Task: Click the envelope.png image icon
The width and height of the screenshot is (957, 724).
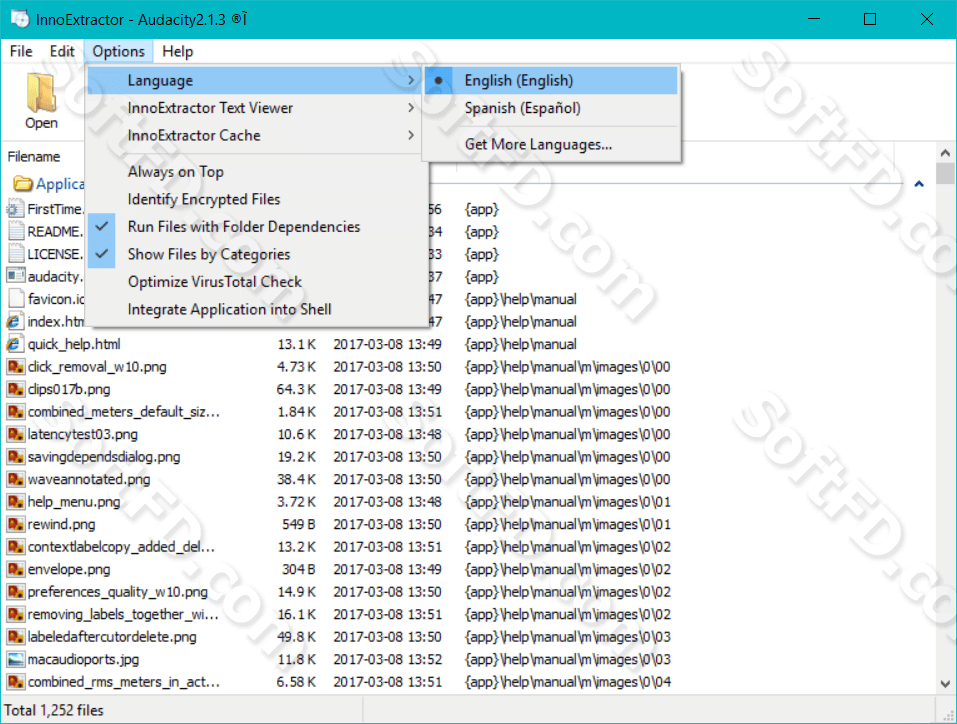Action: 15,570
